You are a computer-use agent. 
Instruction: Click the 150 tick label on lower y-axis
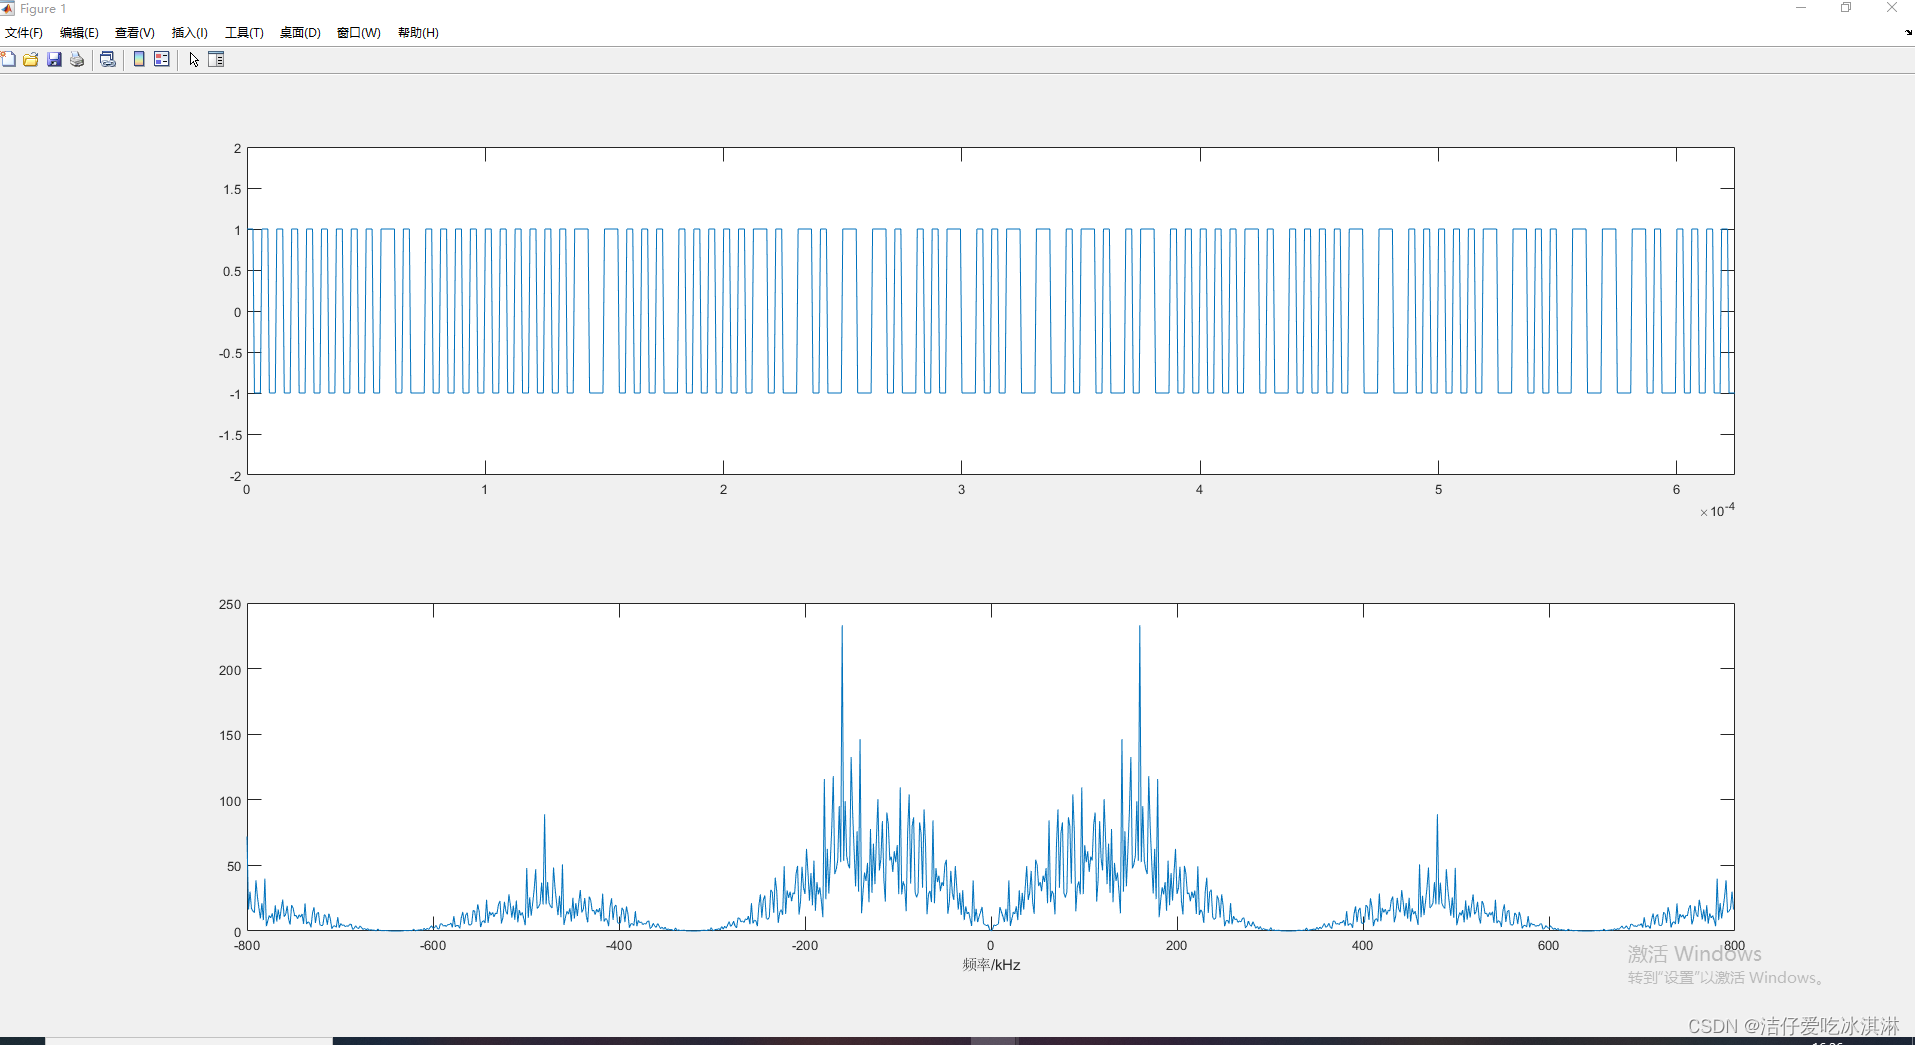[x=230, y=736]
